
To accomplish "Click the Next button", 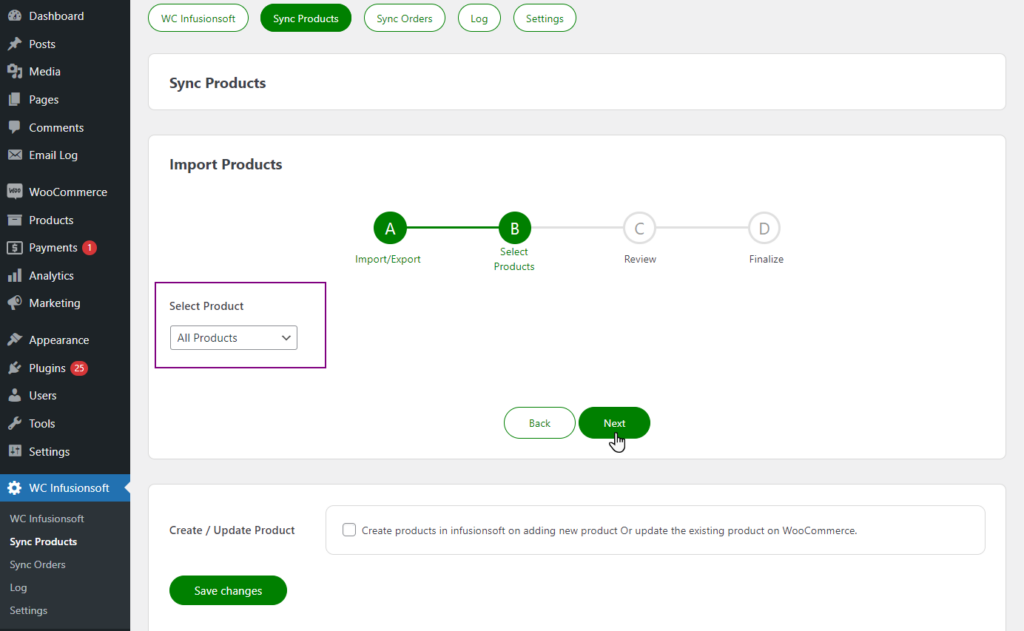I will tap(614, 423).
